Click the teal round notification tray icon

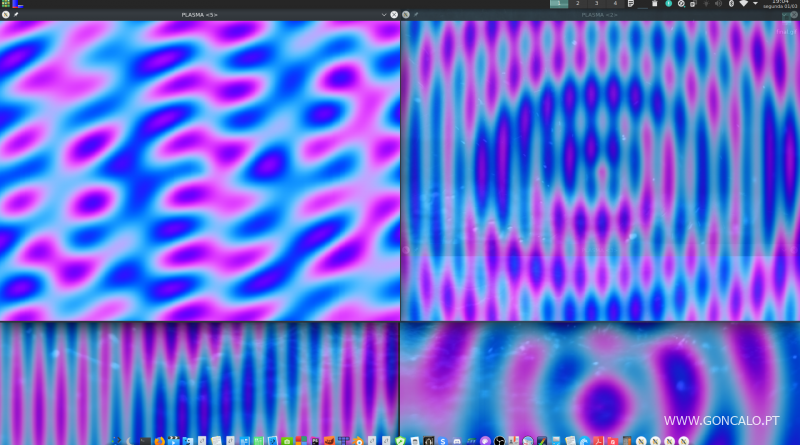(668, 4)
